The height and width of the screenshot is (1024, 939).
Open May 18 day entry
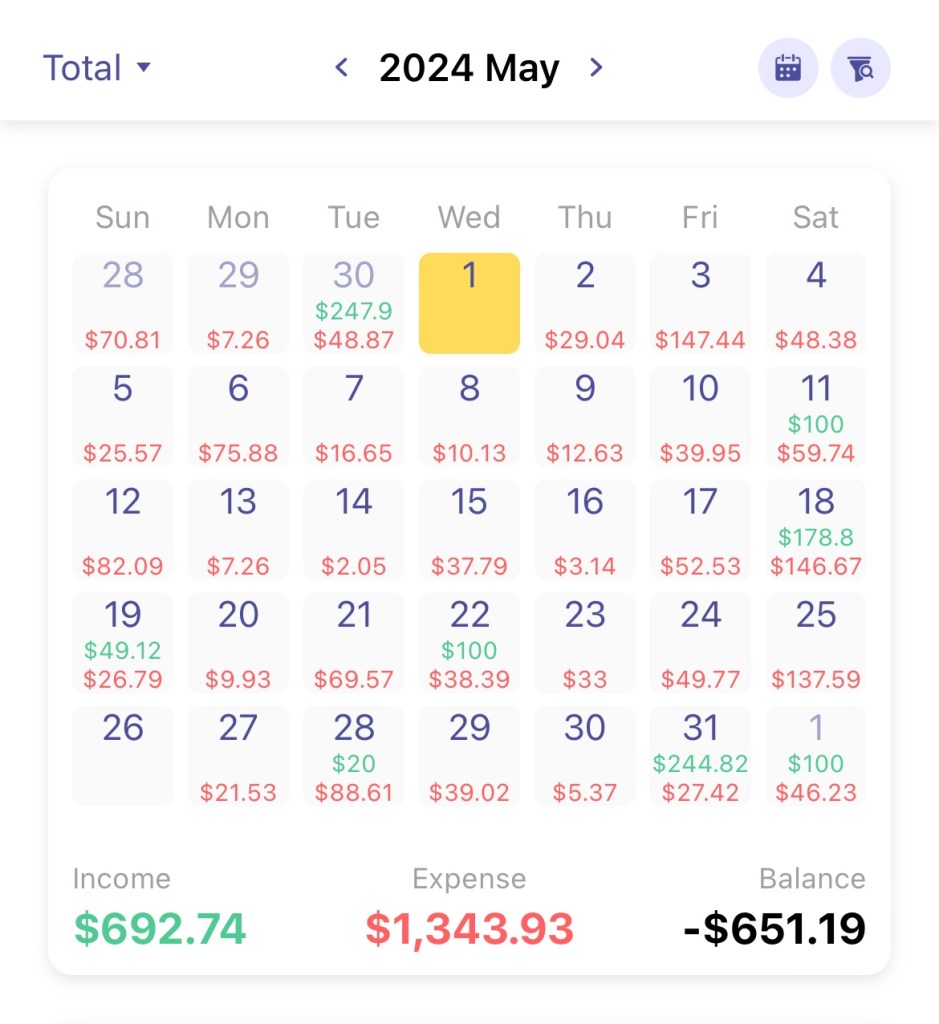point(816,530)
